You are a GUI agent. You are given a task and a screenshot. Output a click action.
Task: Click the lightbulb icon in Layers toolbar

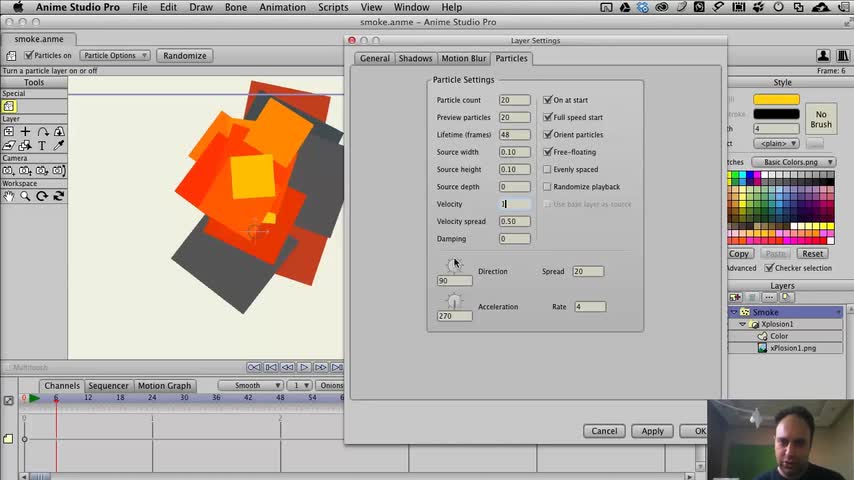(785, 297)
